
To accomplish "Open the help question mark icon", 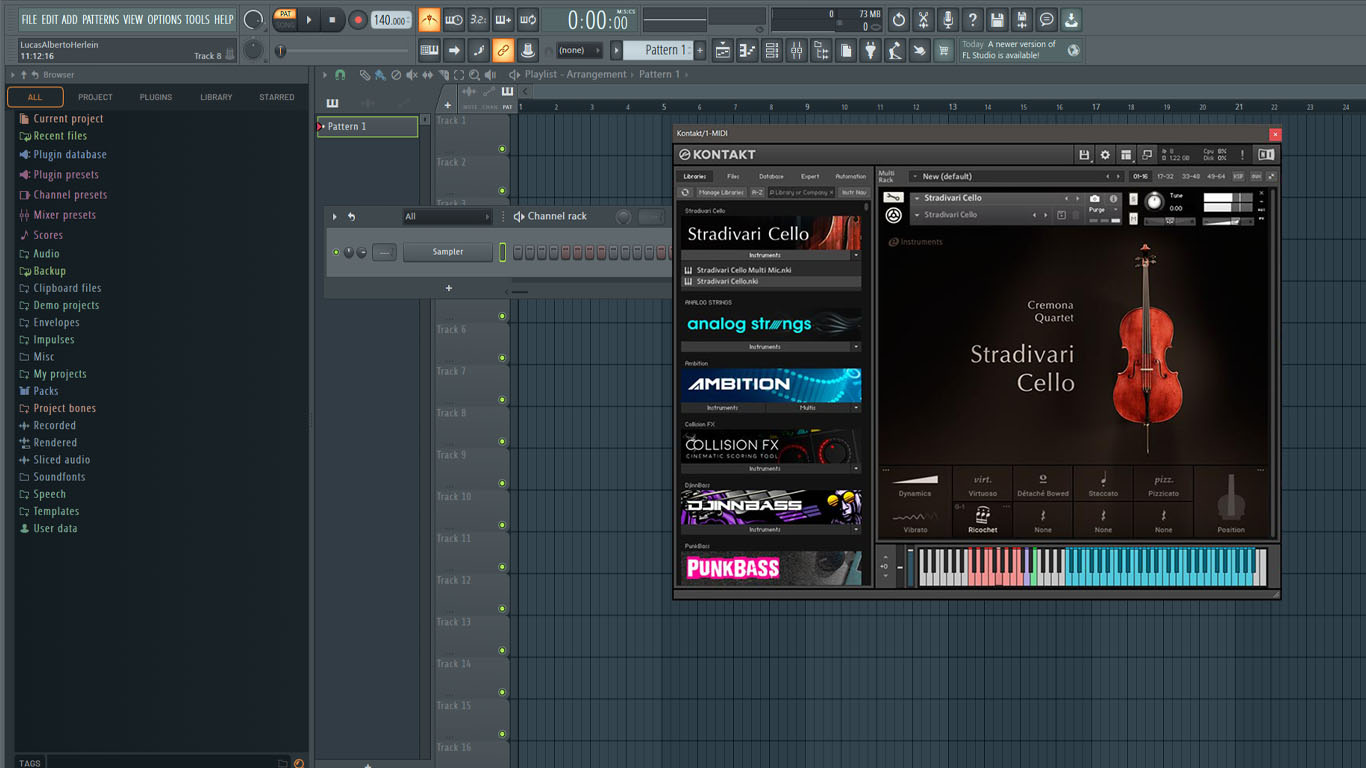I will [x=972, y=20].
